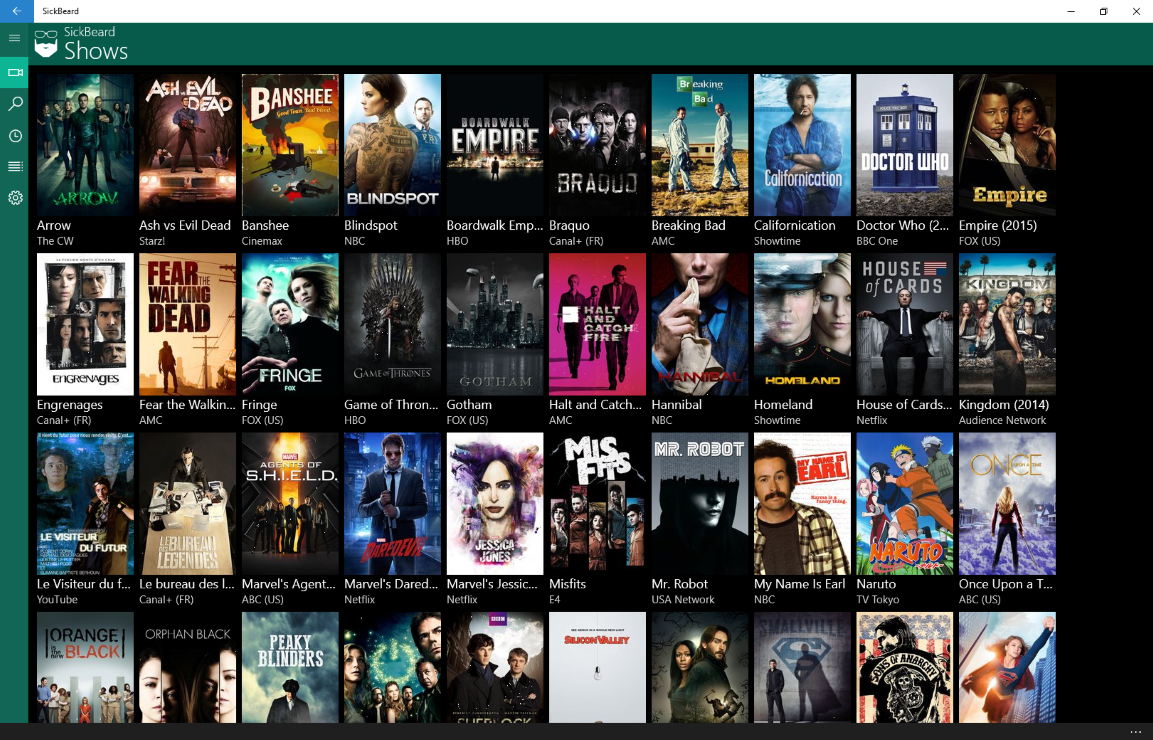Open the Agents of S.H.I.E.L.D. poster

pos(290,504)
